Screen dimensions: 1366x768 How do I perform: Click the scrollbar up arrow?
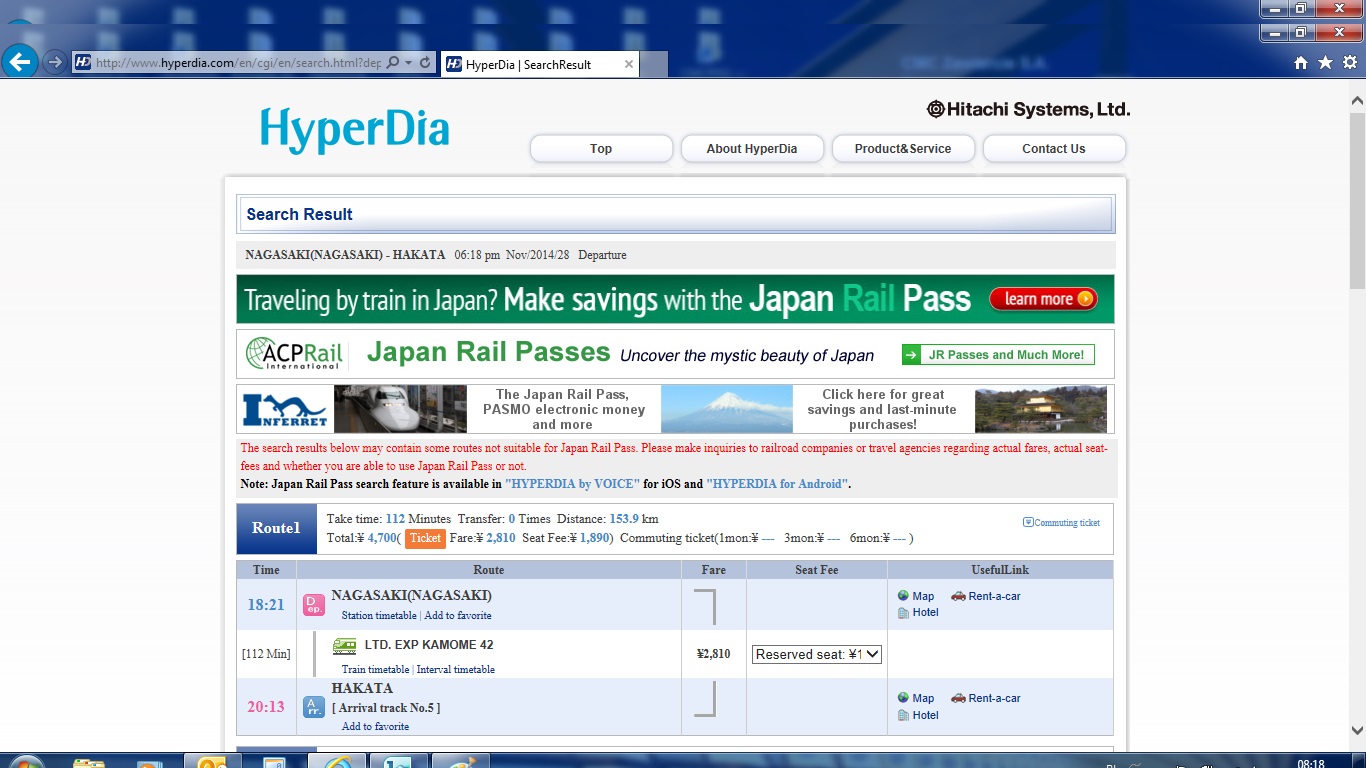tap(1356, 101)
